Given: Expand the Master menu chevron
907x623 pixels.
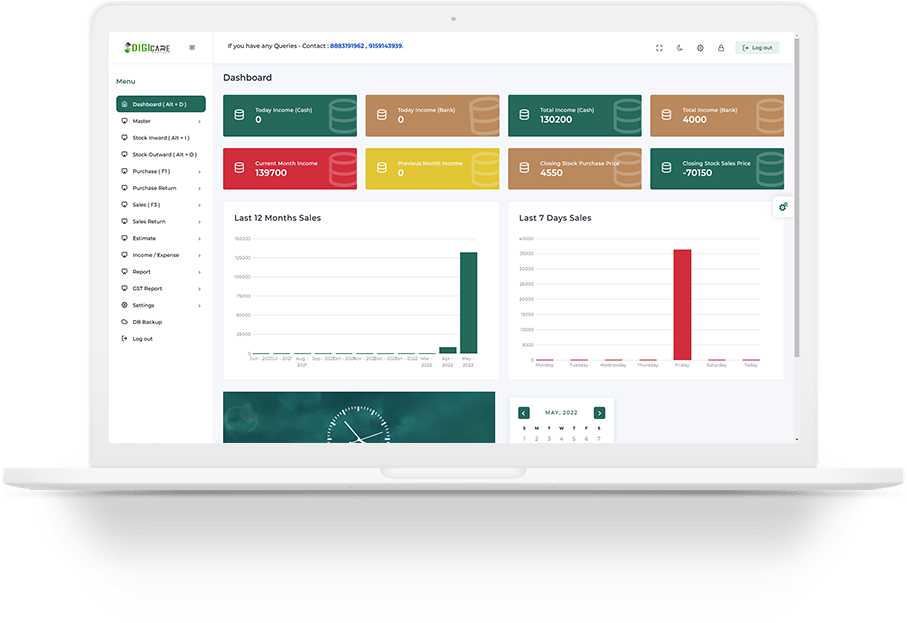Looking at the screenshot, I should click(200, 121).
